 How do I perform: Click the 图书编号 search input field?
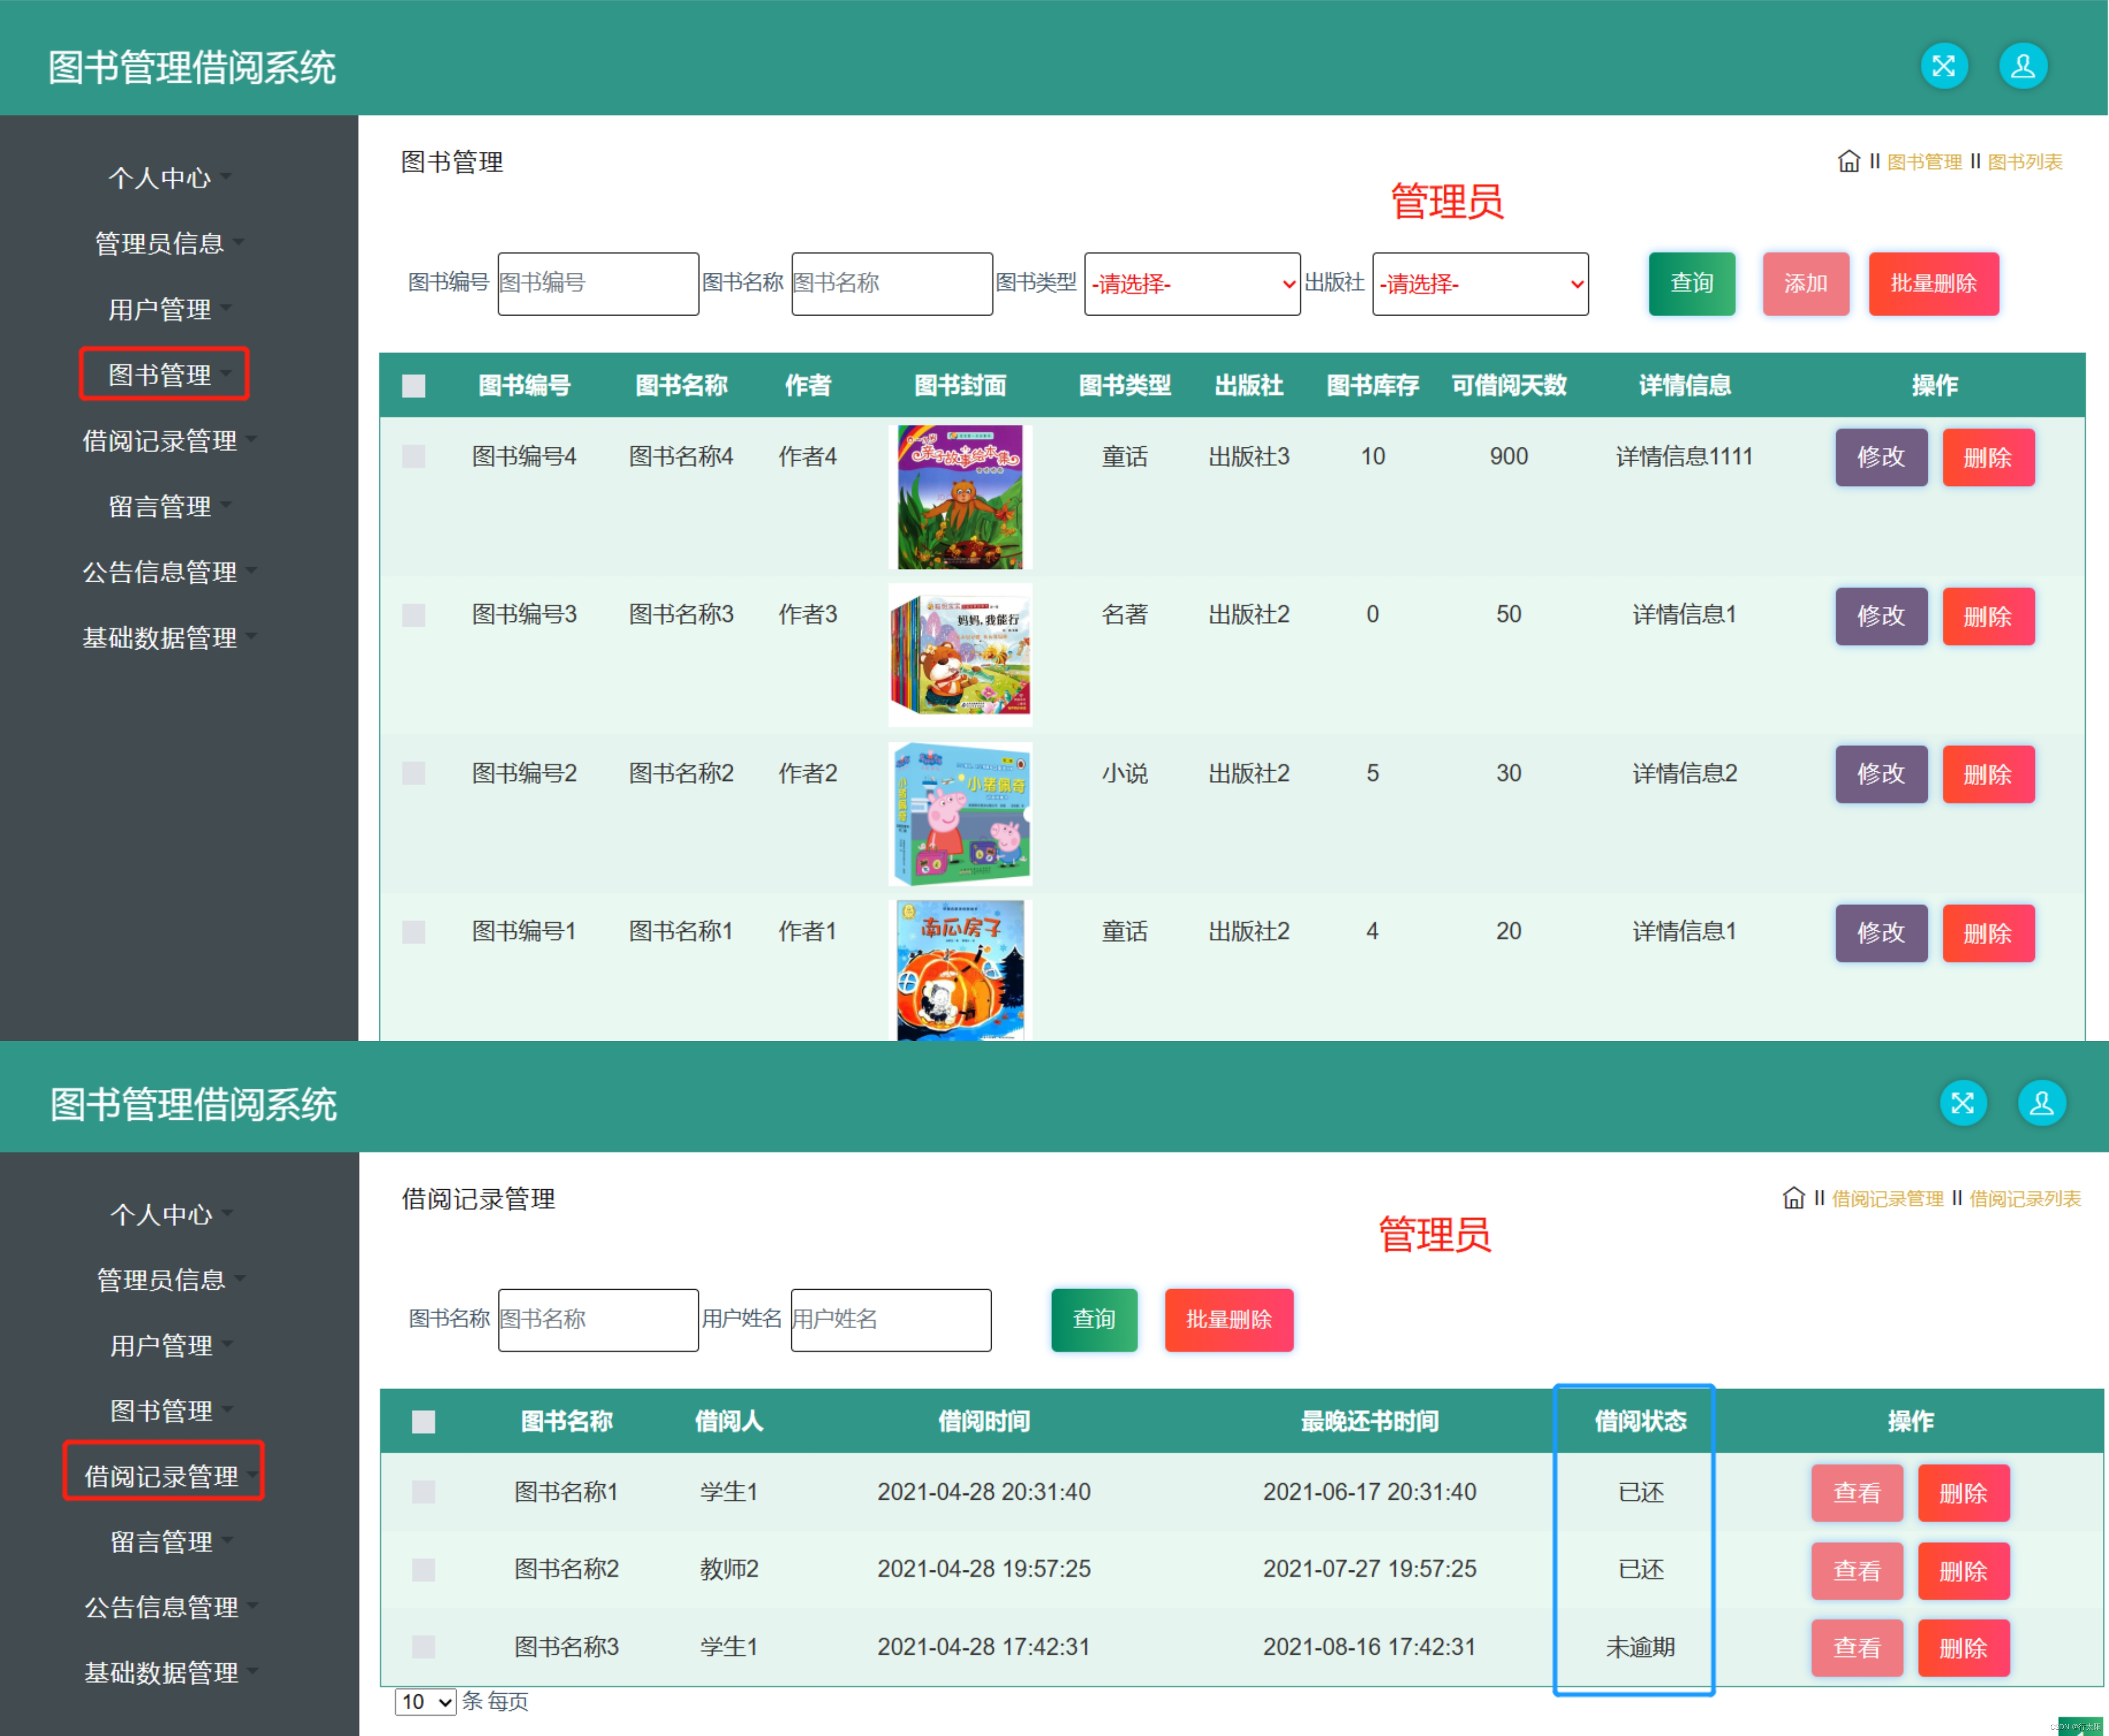click(x=598, y=284)
